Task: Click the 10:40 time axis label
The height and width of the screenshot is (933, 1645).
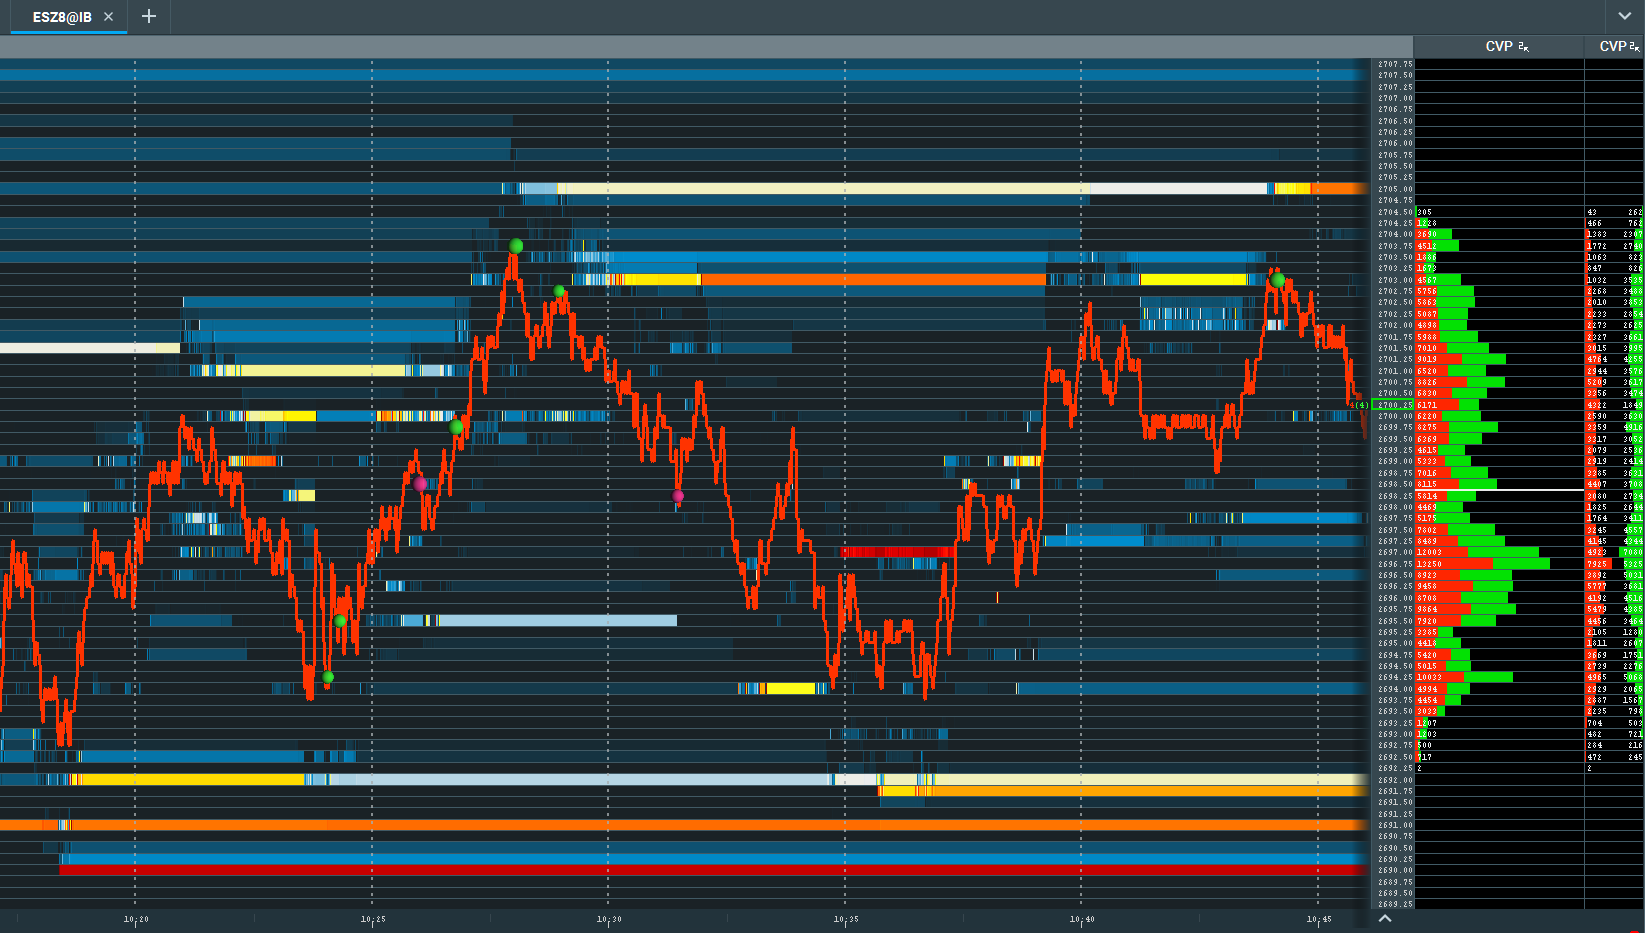Action: (1082, 919)
